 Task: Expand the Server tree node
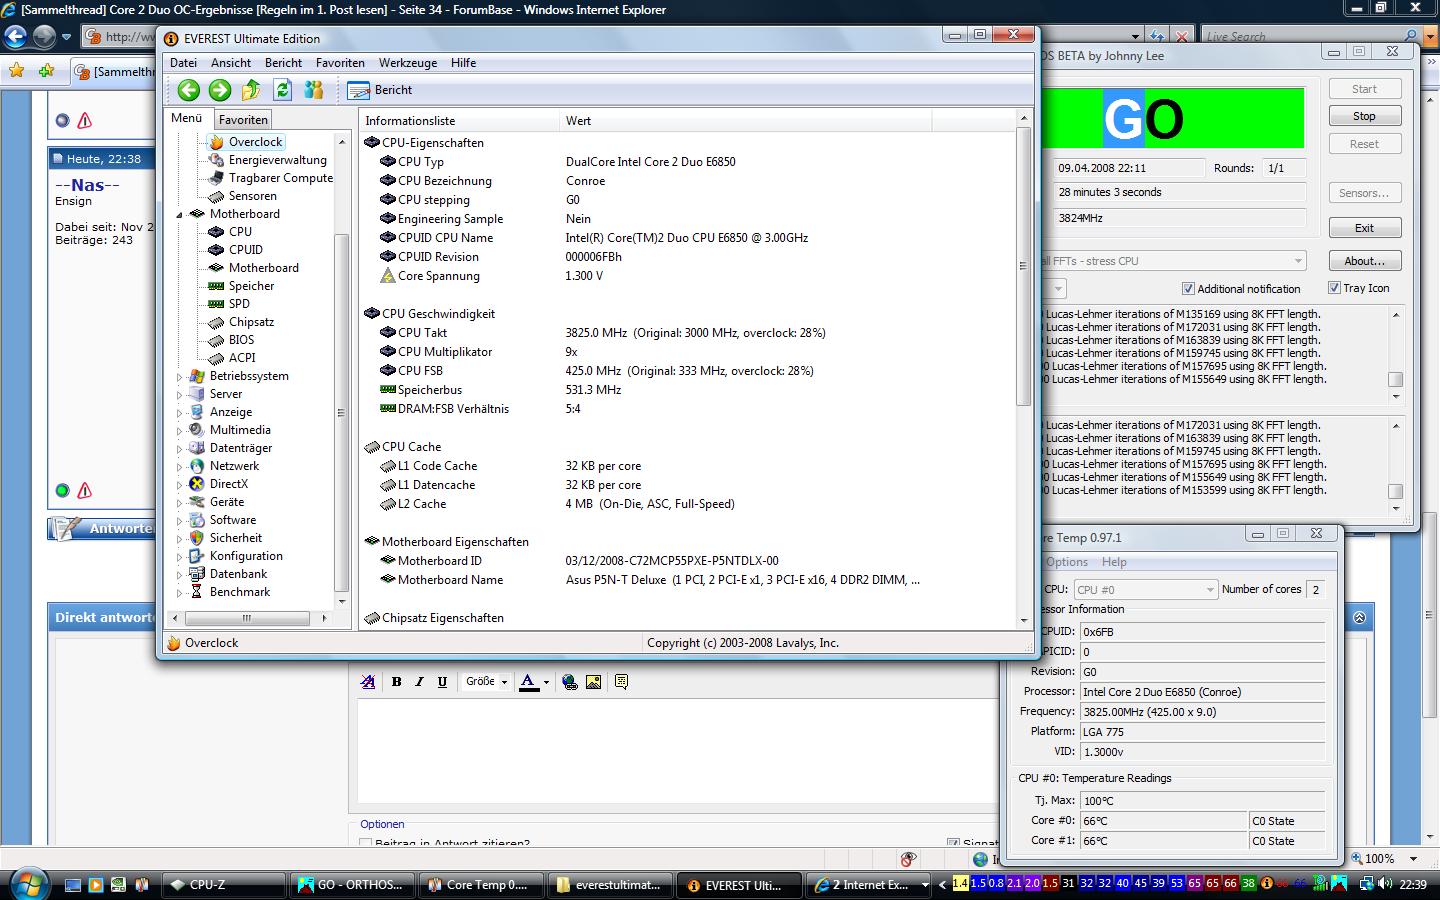coord(180,394)
